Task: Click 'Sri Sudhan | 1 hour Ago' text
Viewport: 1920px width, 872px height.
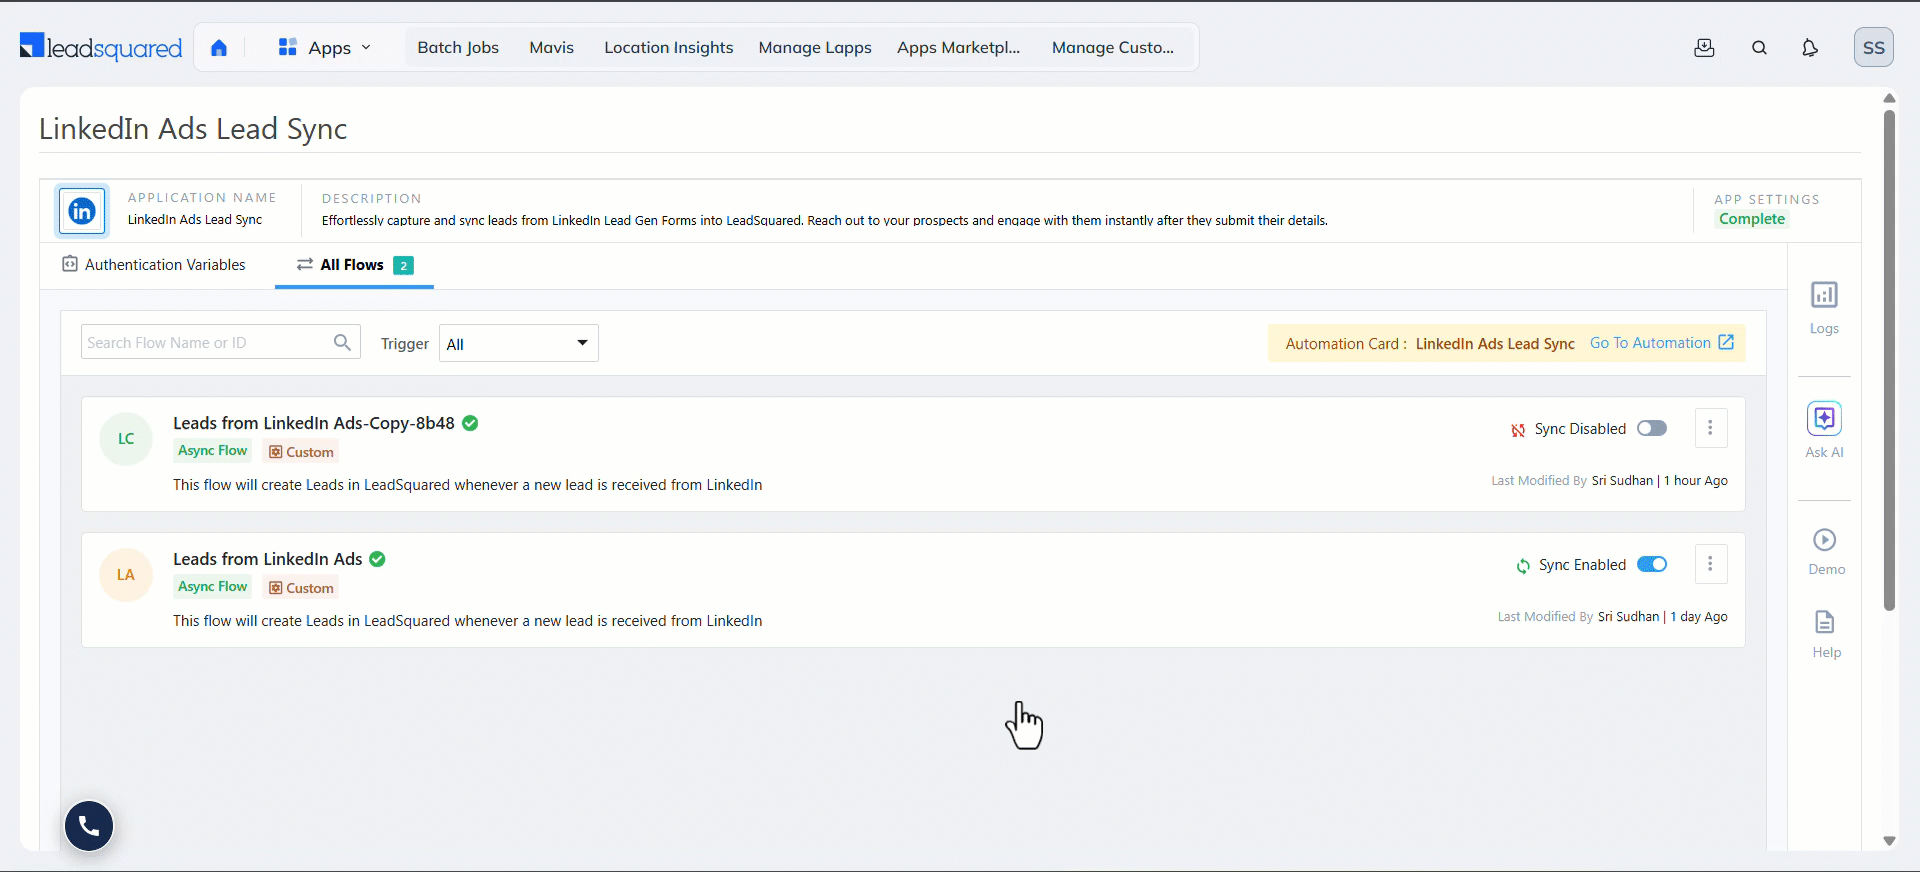Action: (1660, 481)
